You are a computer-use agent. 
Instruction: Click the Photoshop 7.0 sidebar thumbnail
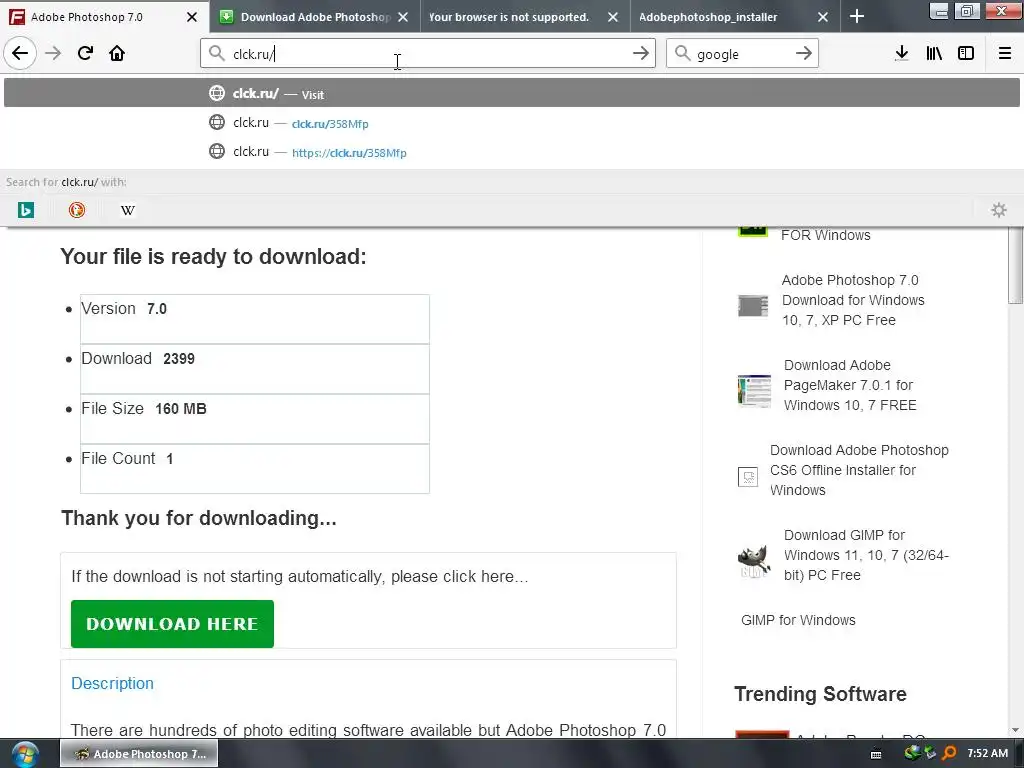coord(753,305)
